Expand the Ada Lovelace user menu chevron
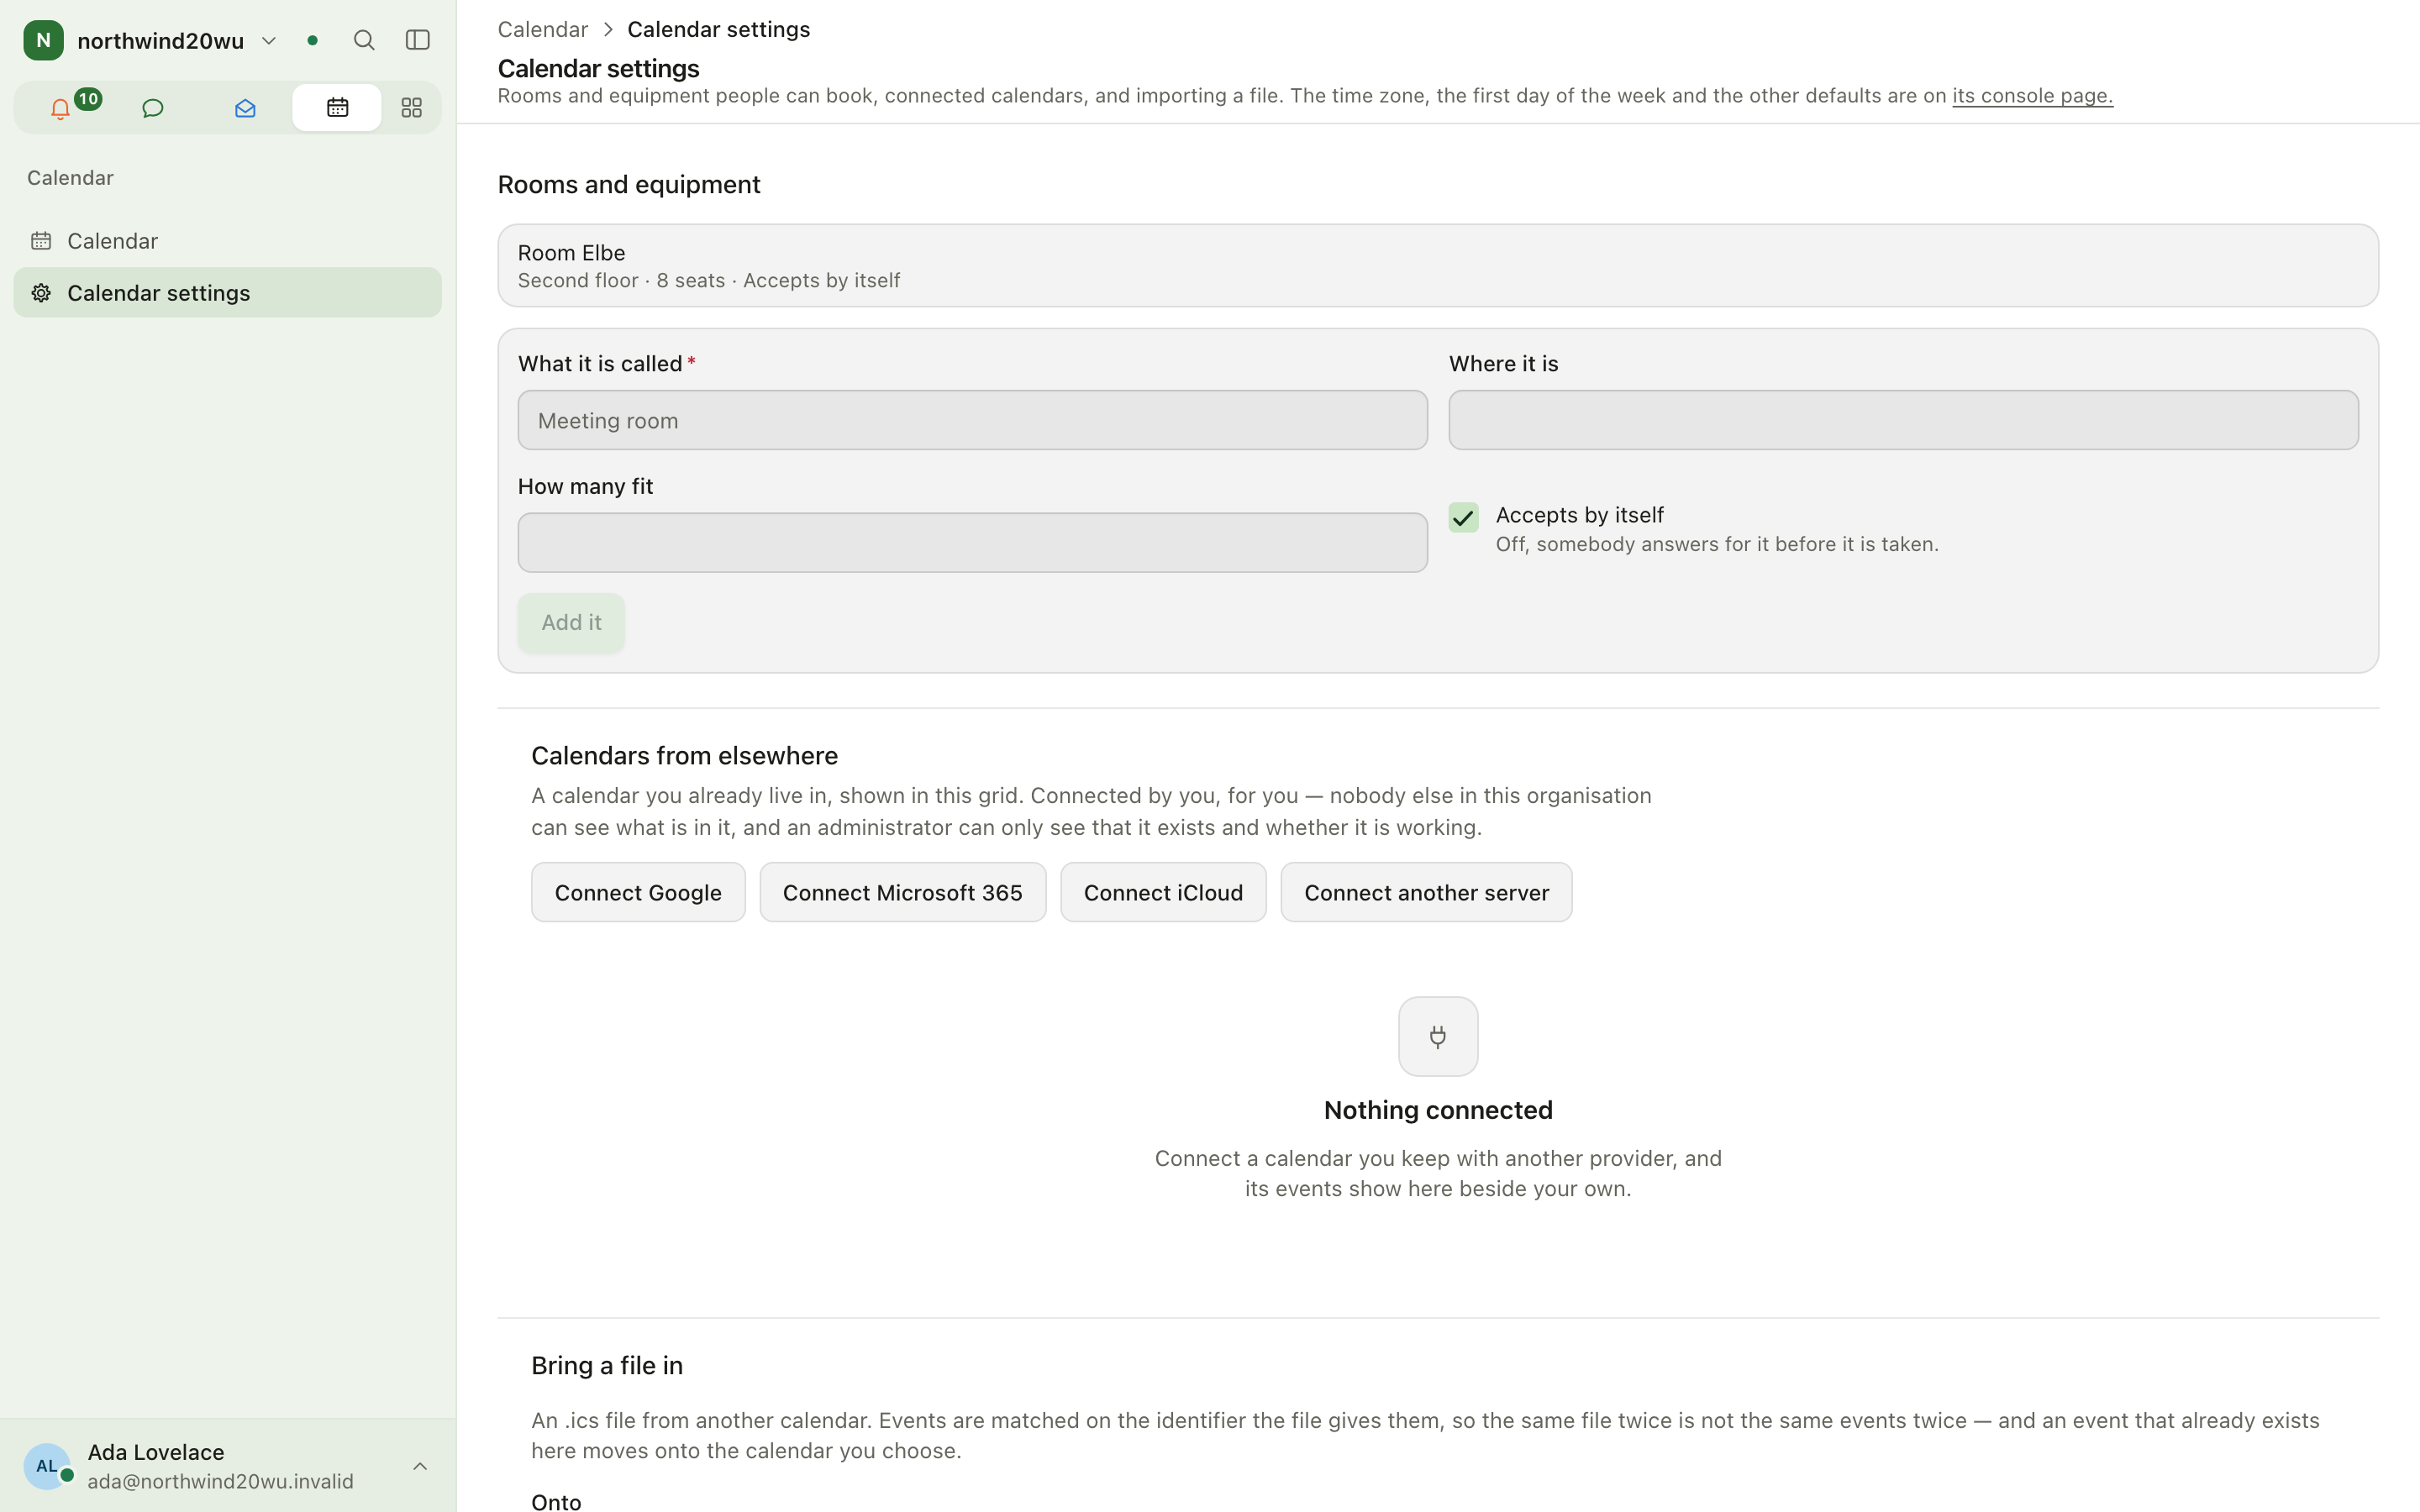Screen dimensions: 2420x1512 point(420,1467)
